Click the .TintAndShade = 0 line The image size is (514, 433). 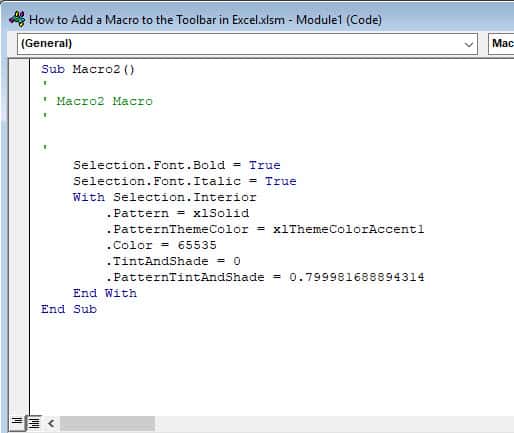[x=173, y=261]
